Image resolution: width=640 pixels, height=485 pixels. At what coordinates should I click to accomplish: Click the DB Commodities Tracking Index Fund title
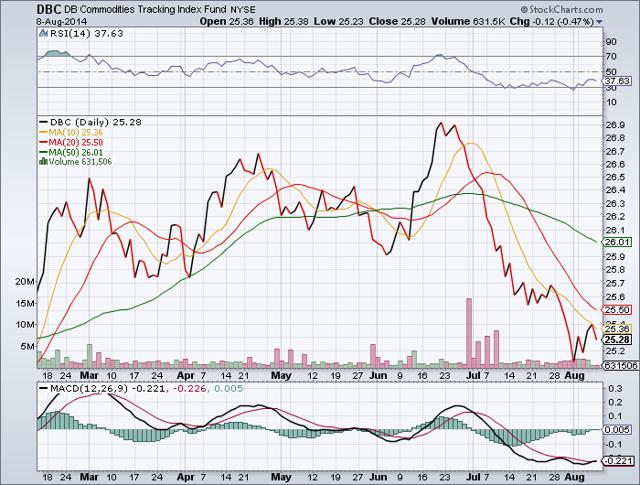[145, 9]
